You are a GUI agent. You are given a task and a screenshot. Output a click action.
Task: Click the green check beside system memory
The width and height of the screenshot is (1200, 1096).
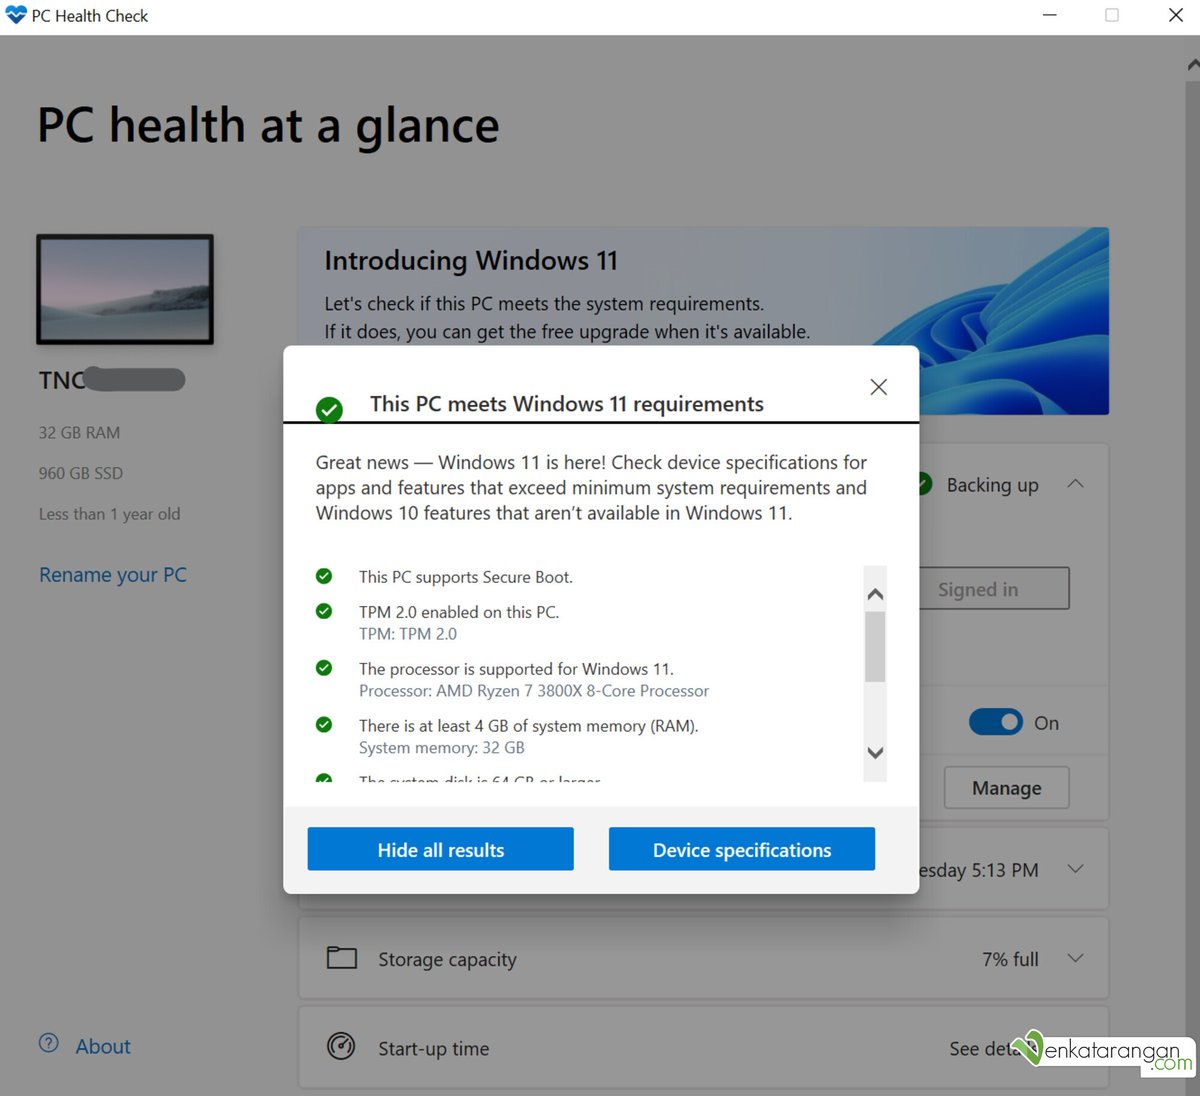click(324, 725)
